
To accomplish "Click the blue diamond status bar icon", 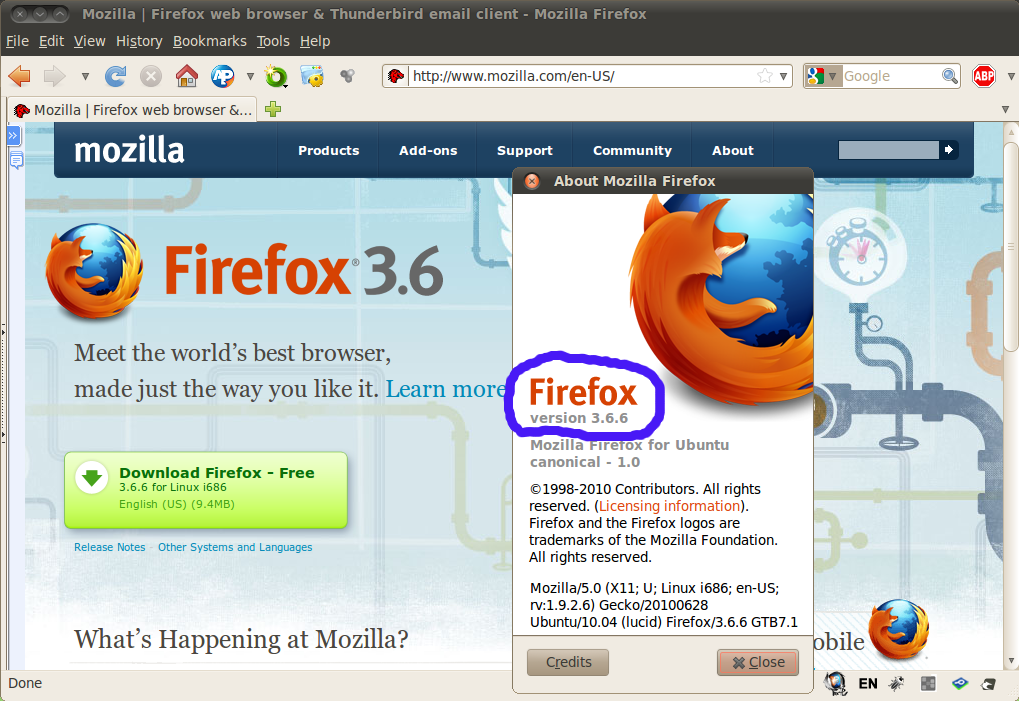I will click(x=960, y=683).
